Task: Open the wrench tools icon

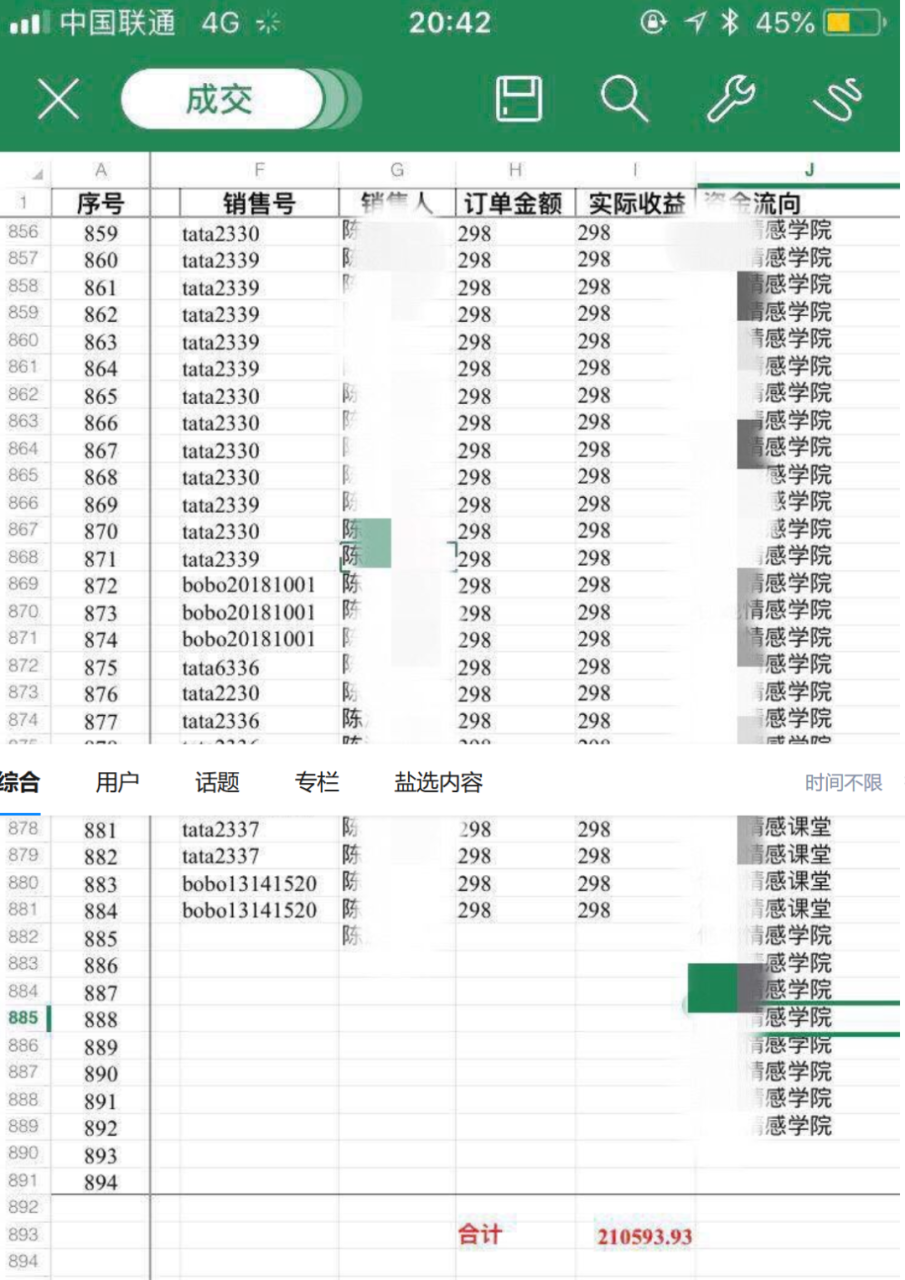Action: (731, 99)
